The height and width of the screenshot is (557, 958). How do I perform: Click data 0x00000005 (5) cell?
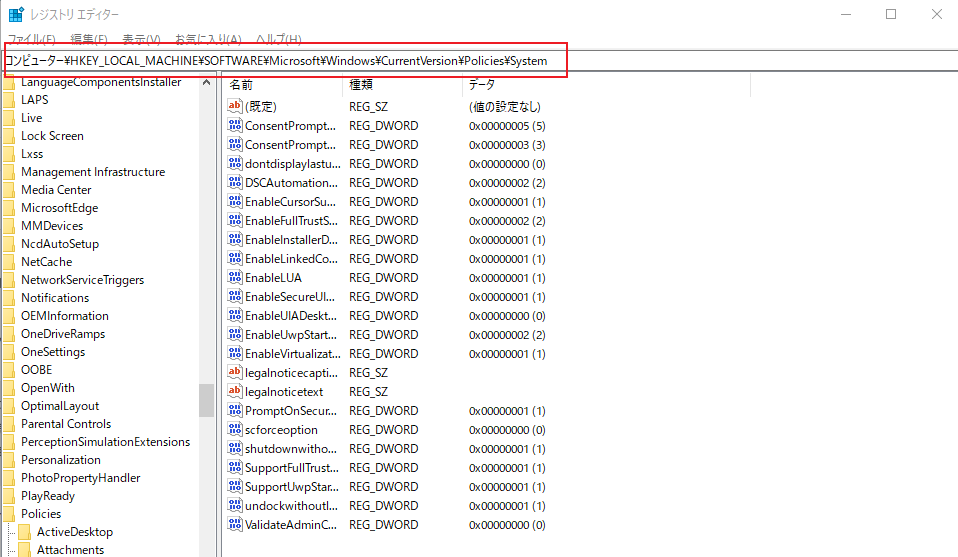[507, 126]
